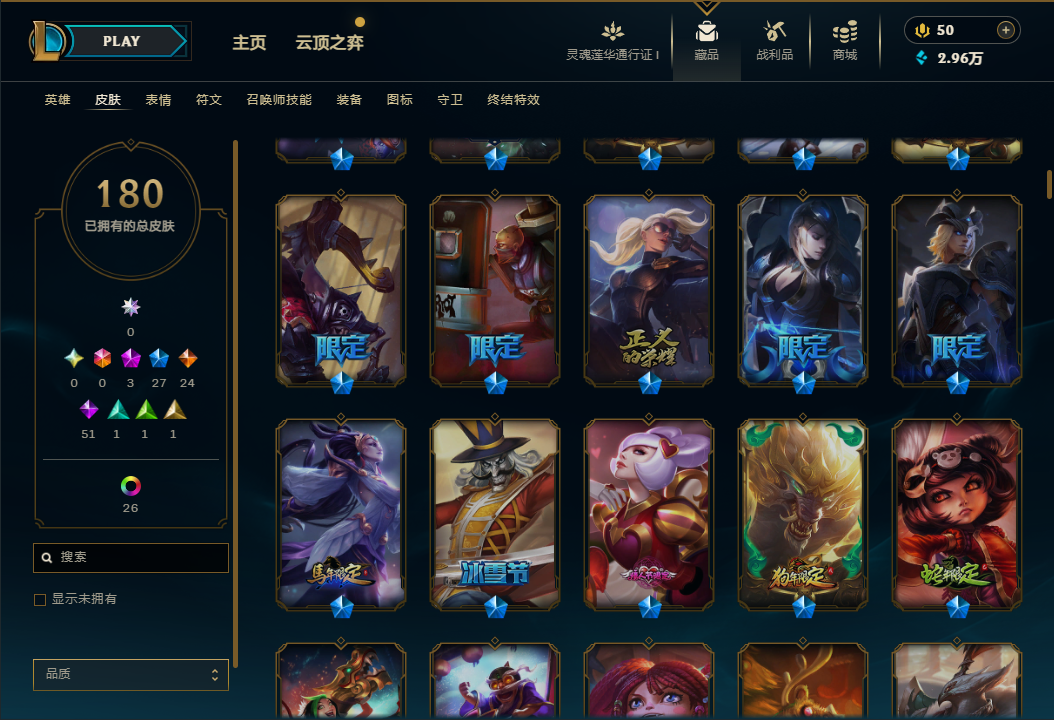Screen dimensions: 1054x720
Task: Open the 藏品 collection bag icon
Action: [706, 32]
